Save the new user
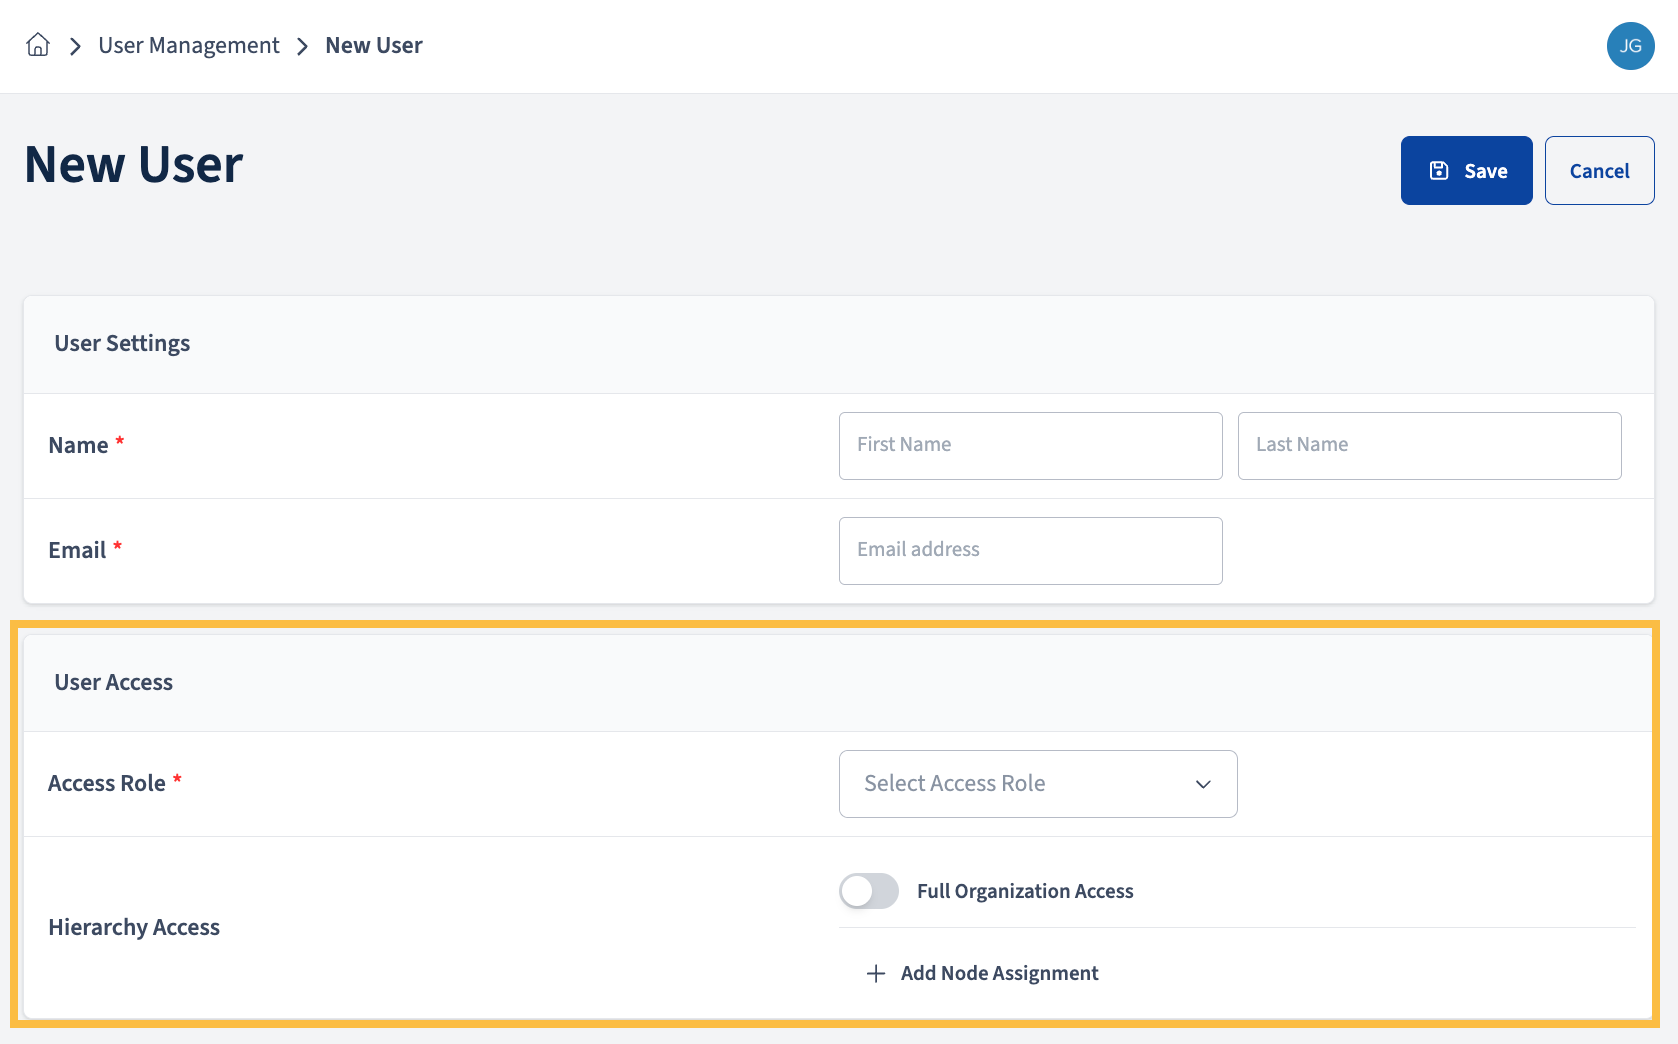1678x1044 pixels. click(x=1466, y=171)
